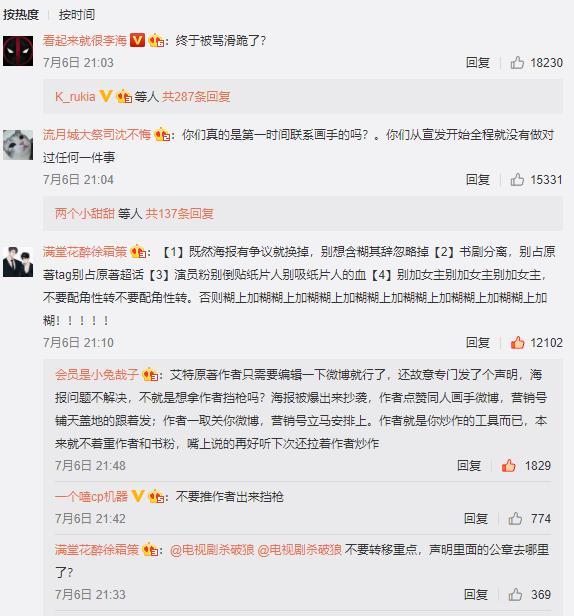Click the member crown icon beside 流月城大祭司沈不悔
Screen dimensions: 574x616
tap(162, 135)
